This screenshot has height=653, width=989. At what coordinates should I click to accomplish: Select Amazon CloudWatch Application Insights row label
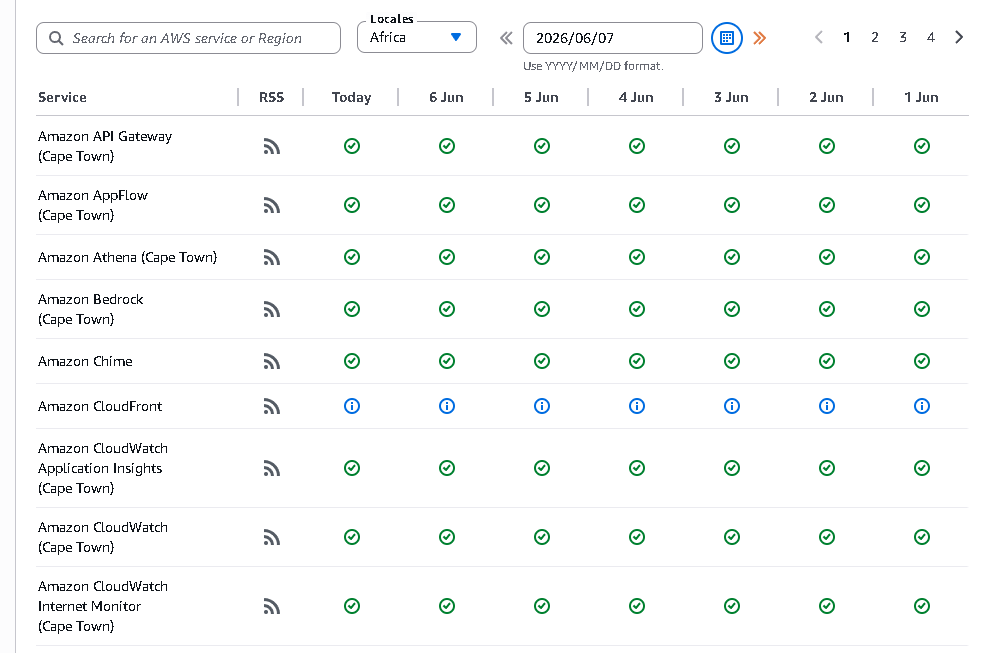click(103, 468)
